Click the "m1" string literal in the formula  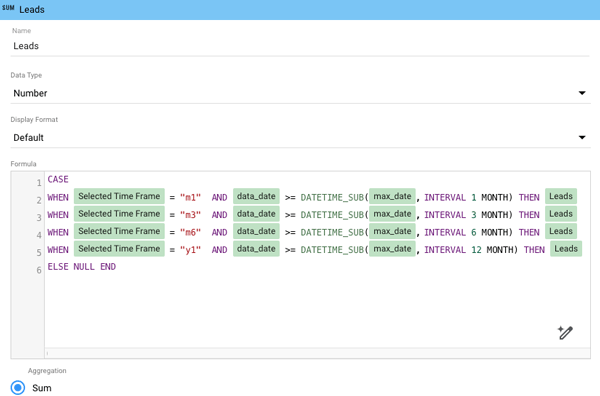pos(190,197)
